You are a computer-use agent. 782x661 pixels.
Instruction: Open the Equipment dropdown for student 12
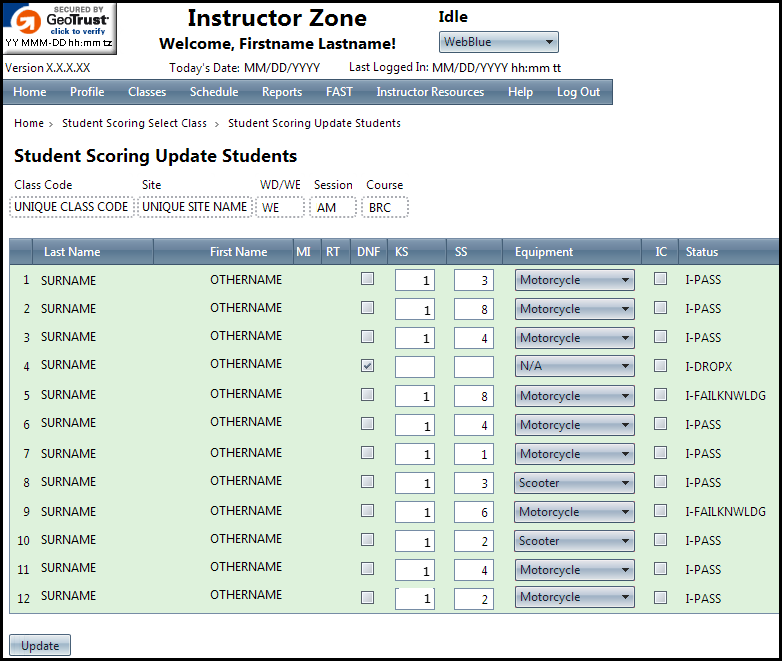pos(575,597)
